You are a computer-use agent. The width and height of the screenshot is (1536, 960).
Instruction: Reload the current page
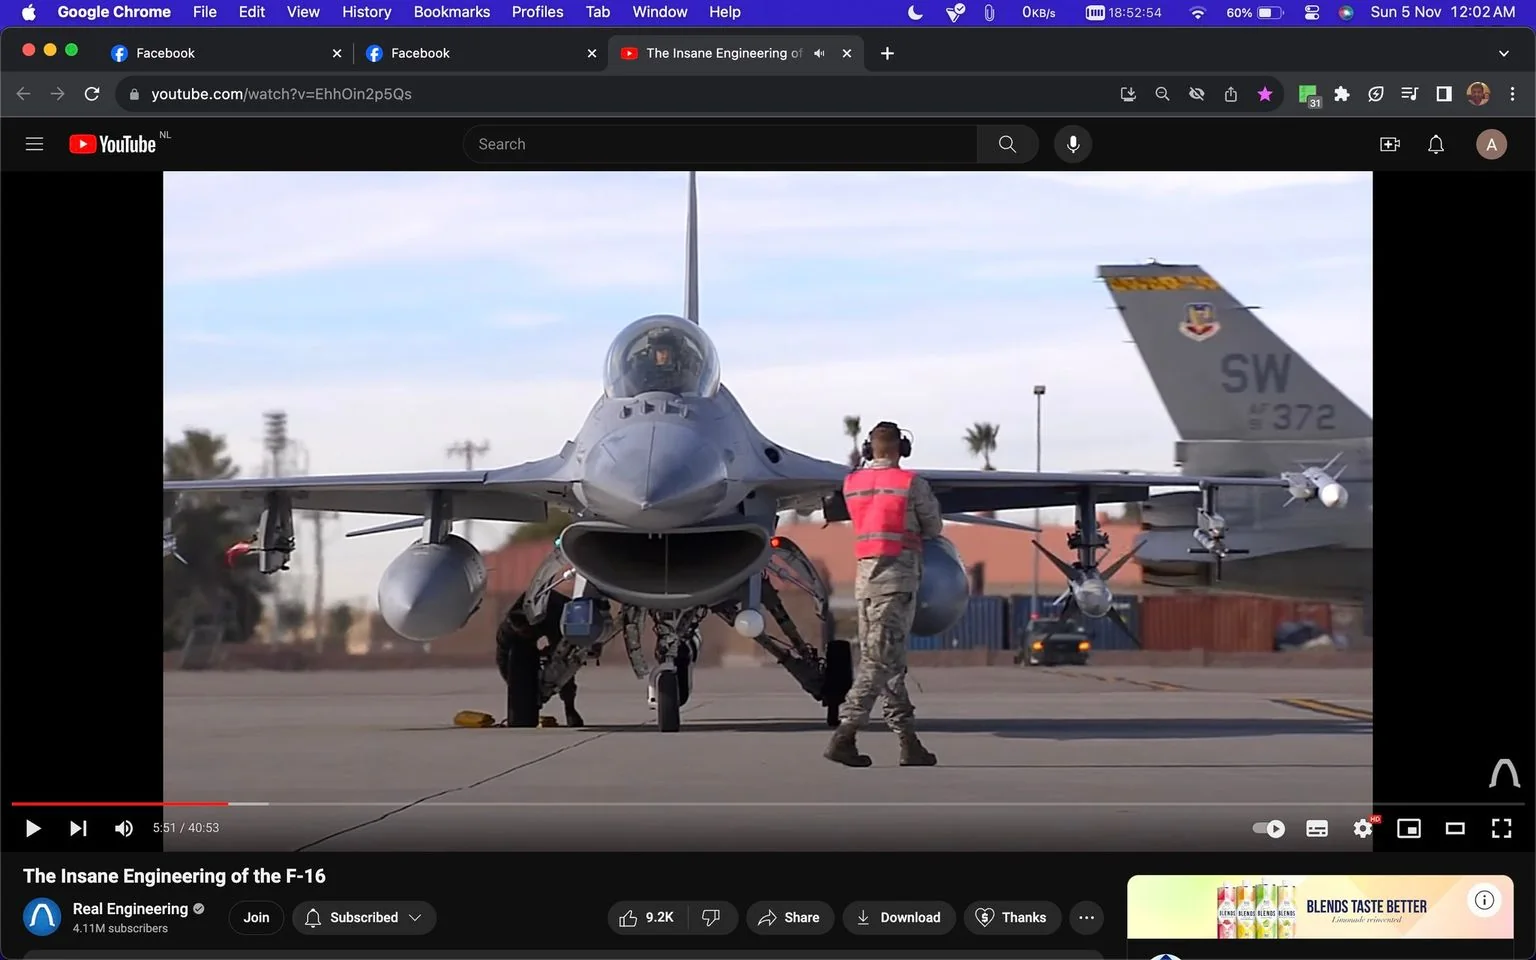(x=92, y=93)
